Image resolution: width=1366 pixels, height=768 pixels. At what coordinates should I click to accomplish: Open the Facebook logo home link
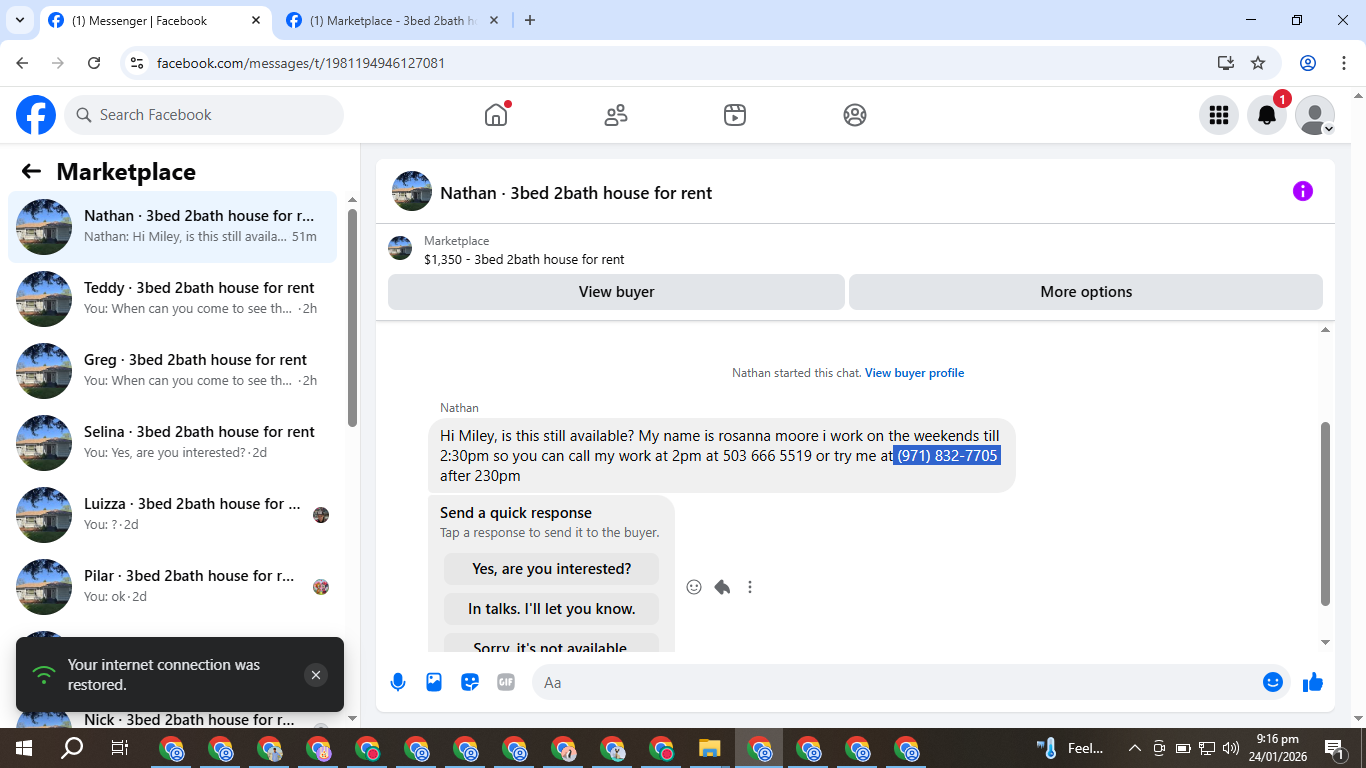pyautogui.click(x=36, y=115)
